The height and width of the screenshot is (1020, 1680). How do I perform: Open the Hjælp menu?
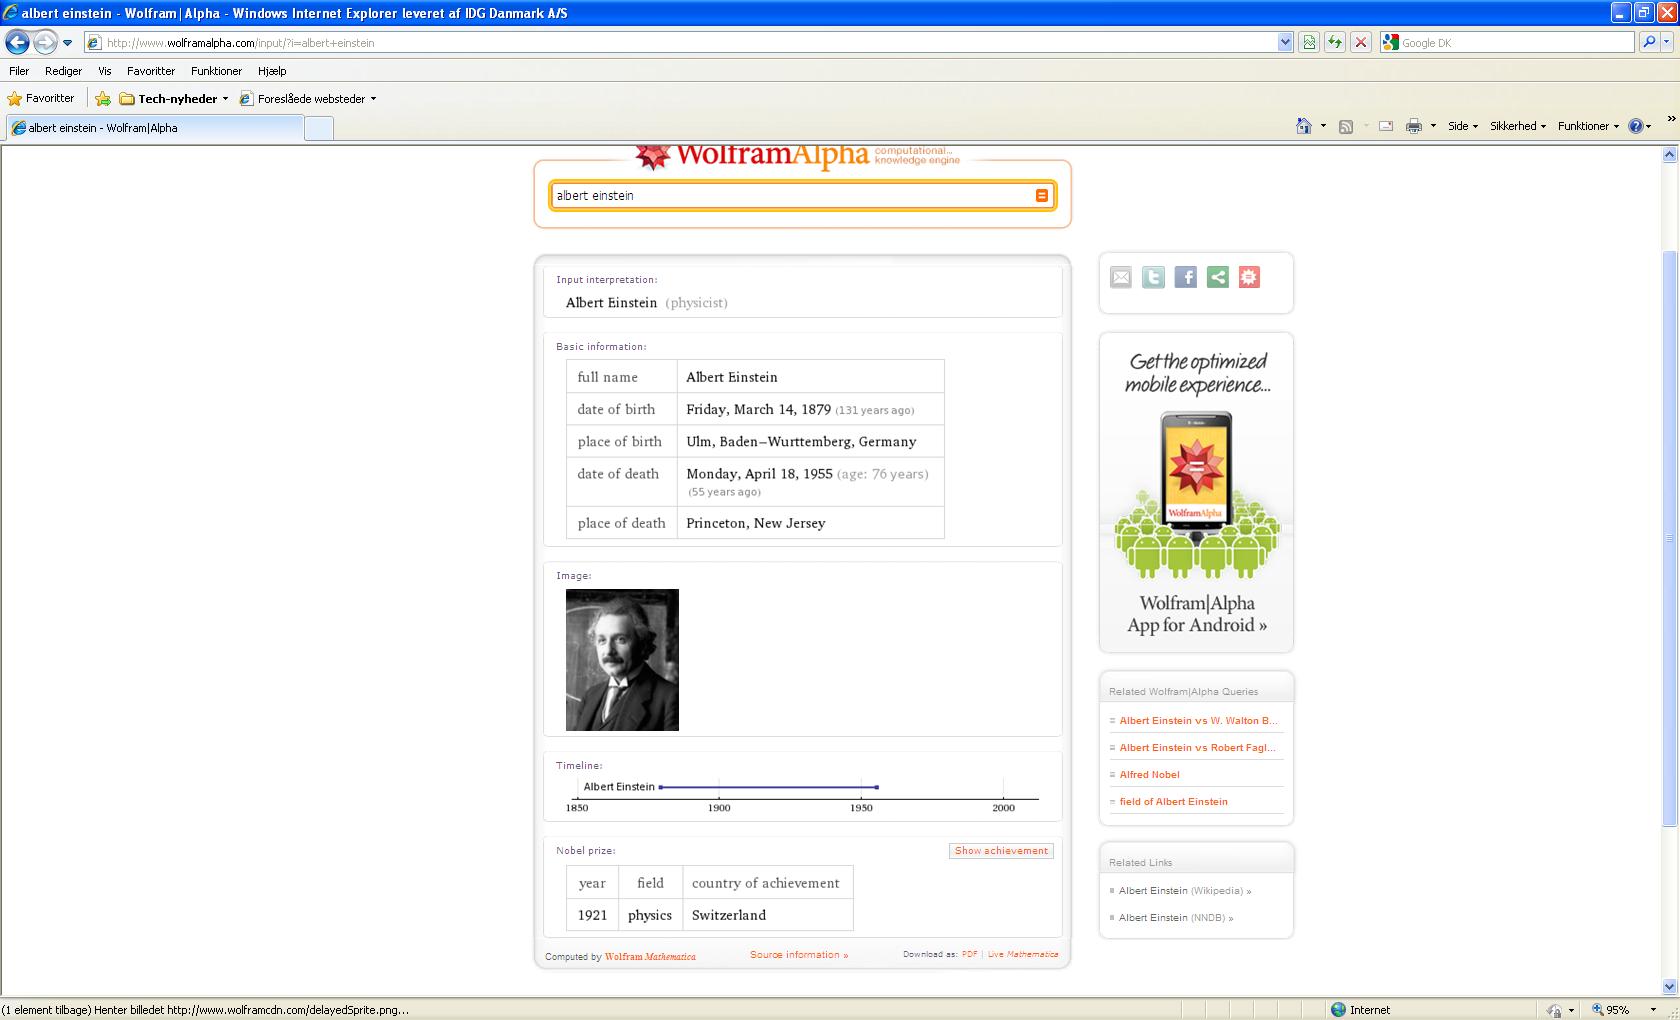272,71
